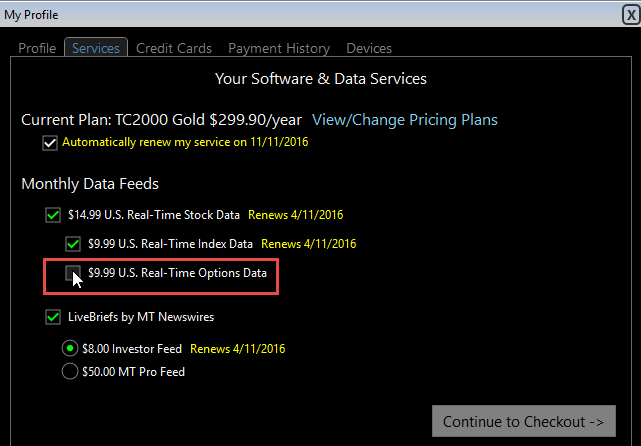Click the Monthly Data Feeds heading

[90, 184]
